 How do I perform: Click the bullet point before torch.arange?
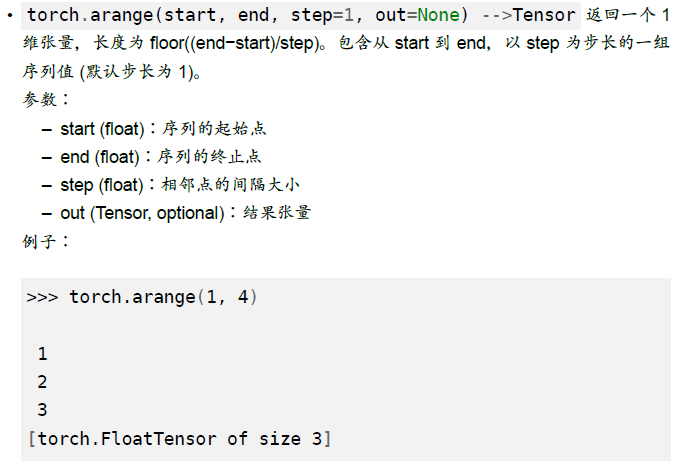click(10, 16)
